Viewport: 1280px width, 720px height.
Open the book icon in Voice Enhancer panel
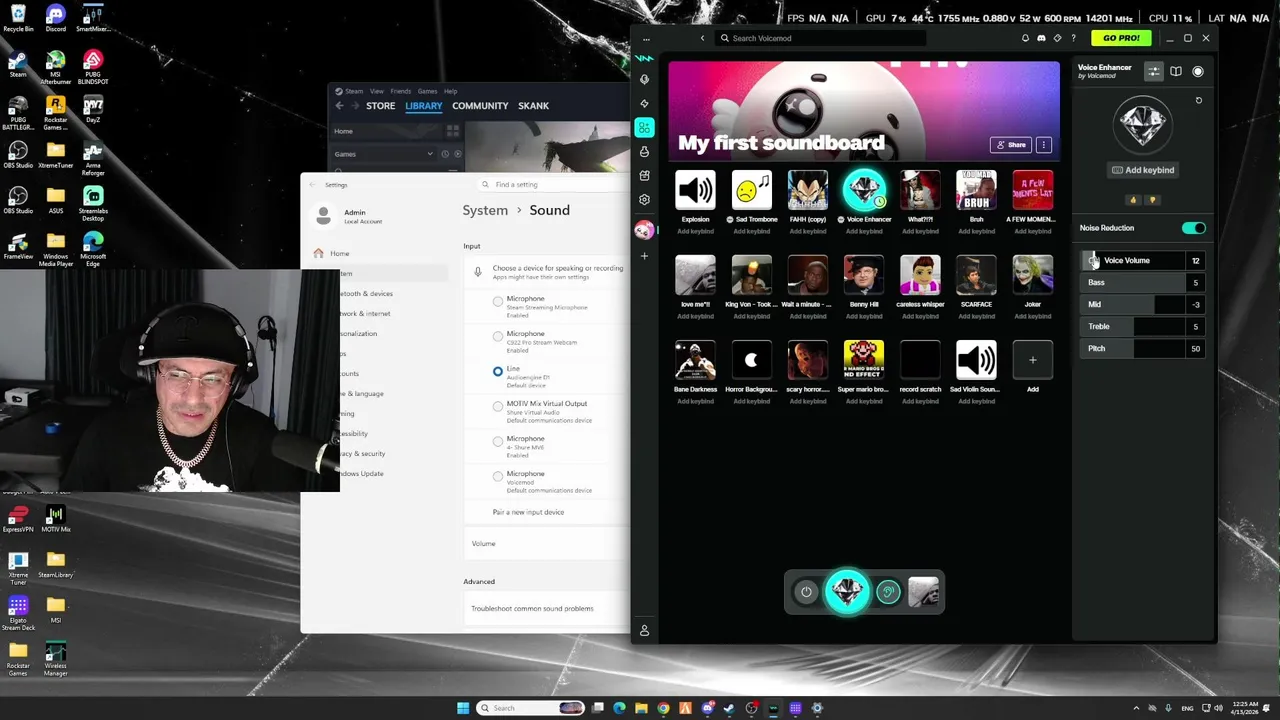pos(1176,71)
